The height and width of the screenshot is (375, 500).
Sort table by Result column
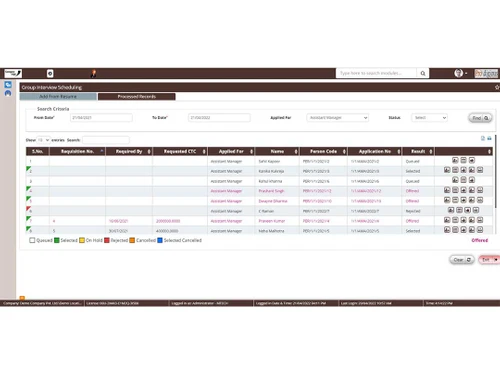pyautogui.click(x=418, y=151)
